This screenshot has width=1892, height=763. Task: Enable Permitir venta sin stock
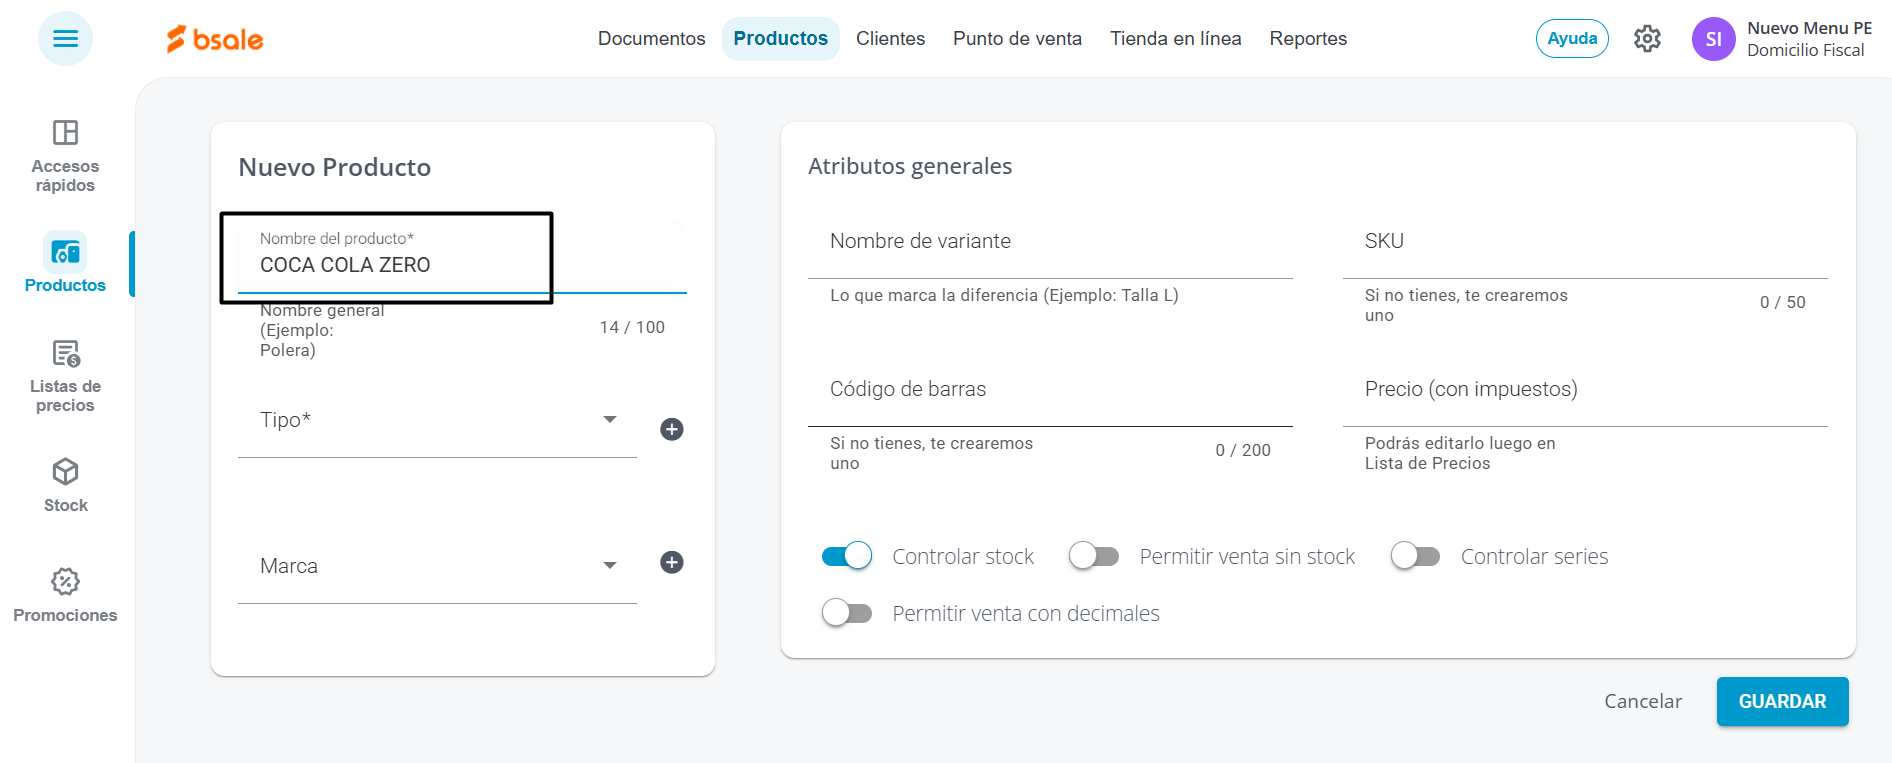[x=1094, y=556]
